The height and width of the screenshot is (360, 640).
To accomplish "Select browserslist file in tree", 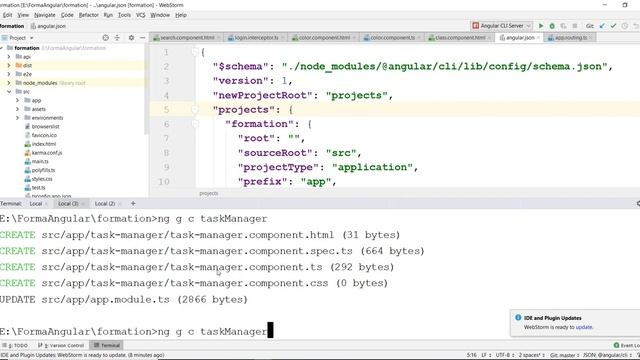I will click(x=45, y=127).
